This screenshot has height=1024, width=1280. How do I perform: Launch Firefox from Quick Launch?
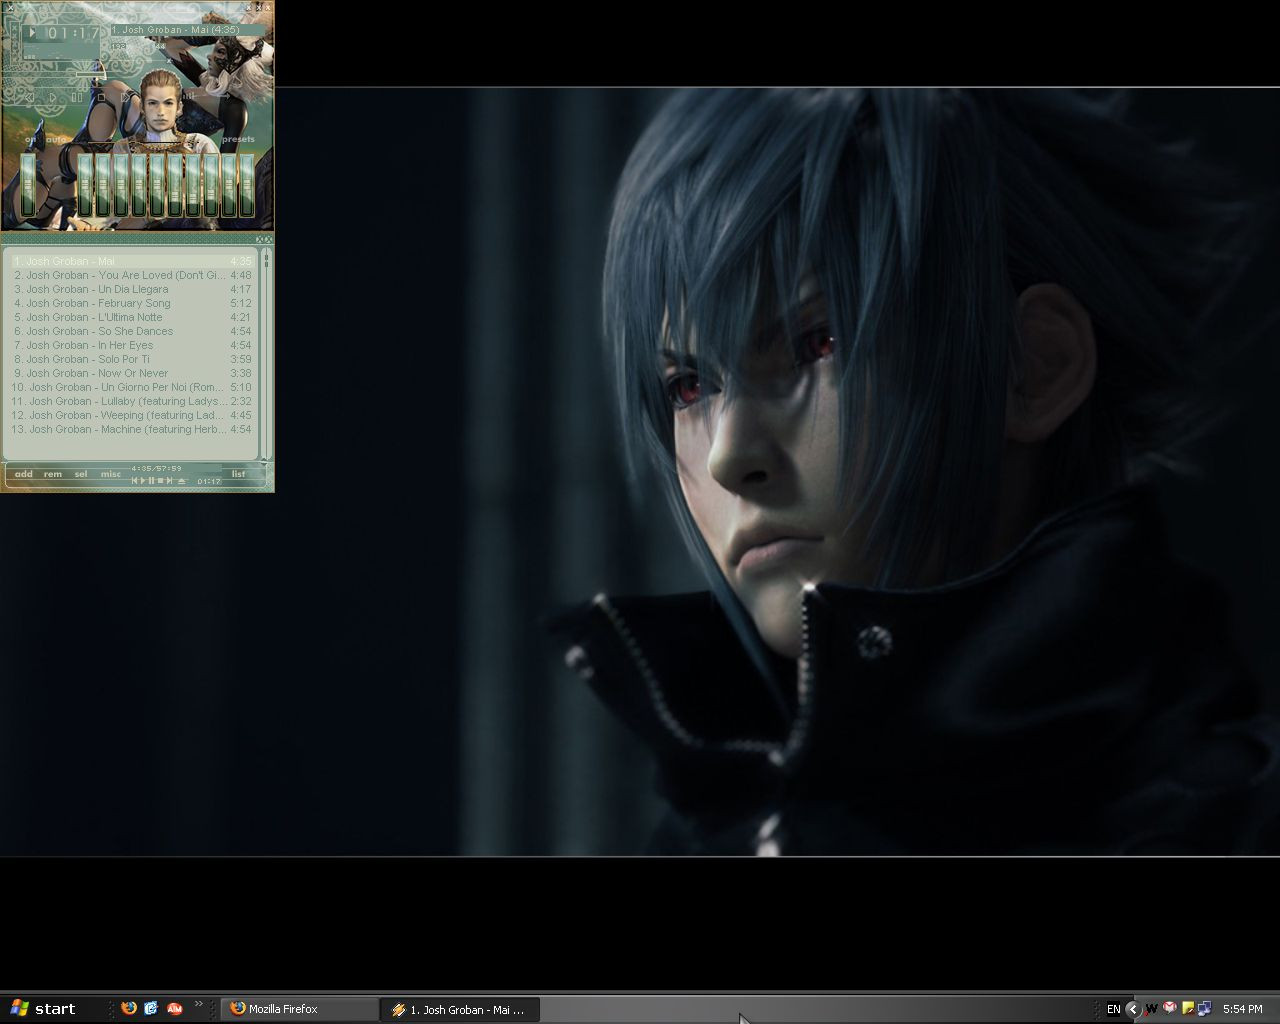point(129,1008)
